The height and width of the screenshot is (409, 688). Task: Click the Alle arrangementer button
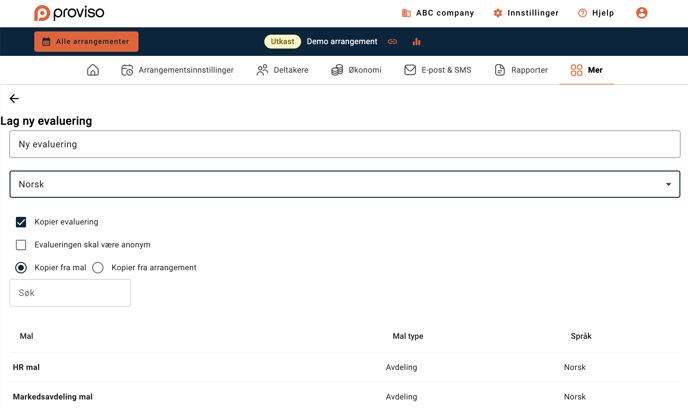click(x=86, y=42)
